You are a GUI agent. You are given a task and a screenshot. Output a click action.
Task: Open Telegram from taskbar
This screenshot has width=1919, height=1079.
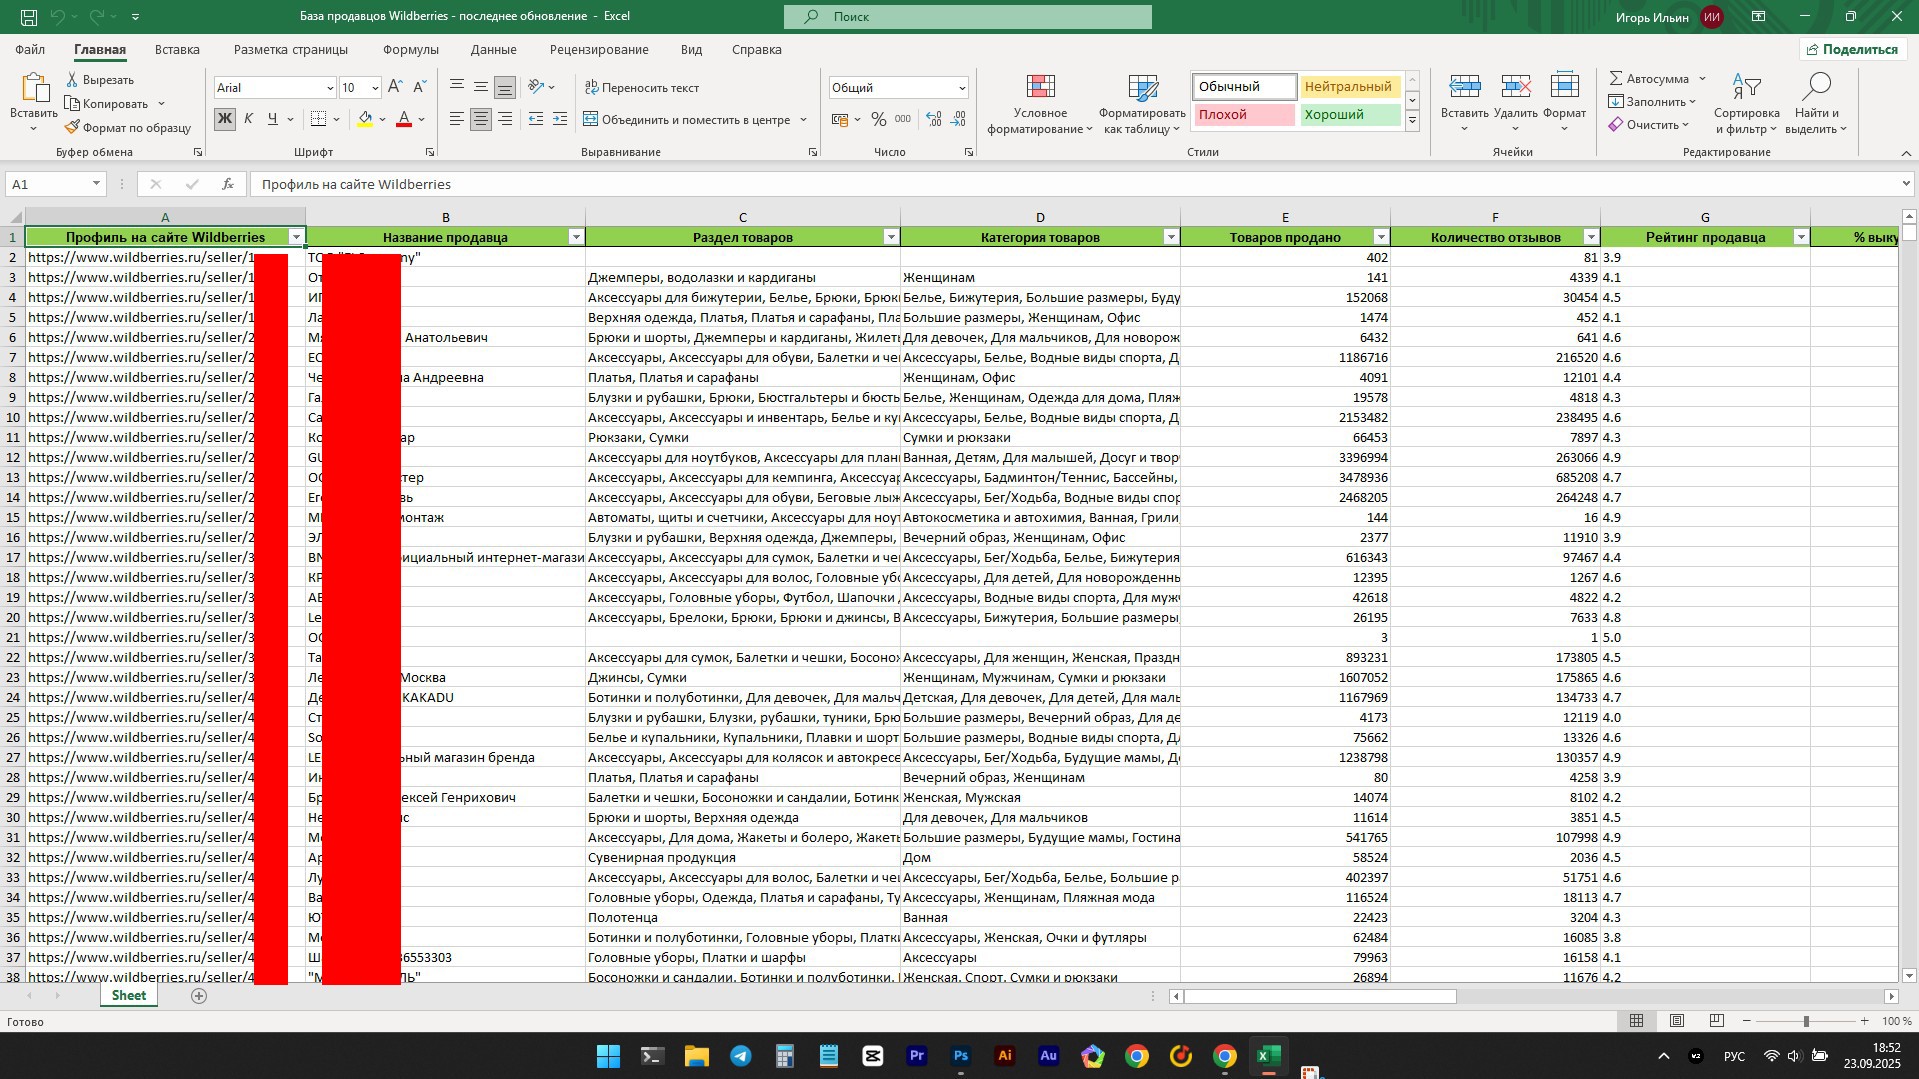[x=741, y=1056]
